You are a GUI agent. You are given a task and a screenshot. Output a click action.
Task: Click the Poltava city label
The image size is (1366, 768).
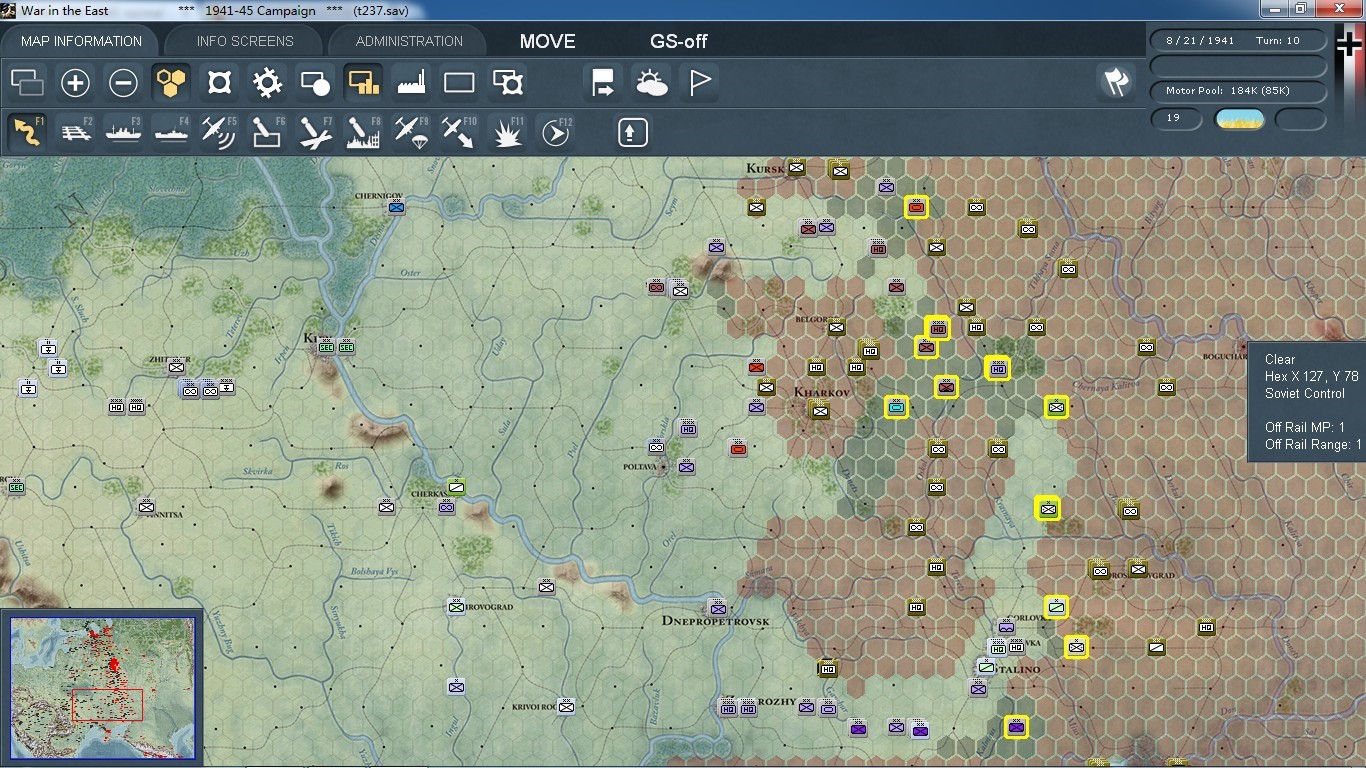(642, 467)
